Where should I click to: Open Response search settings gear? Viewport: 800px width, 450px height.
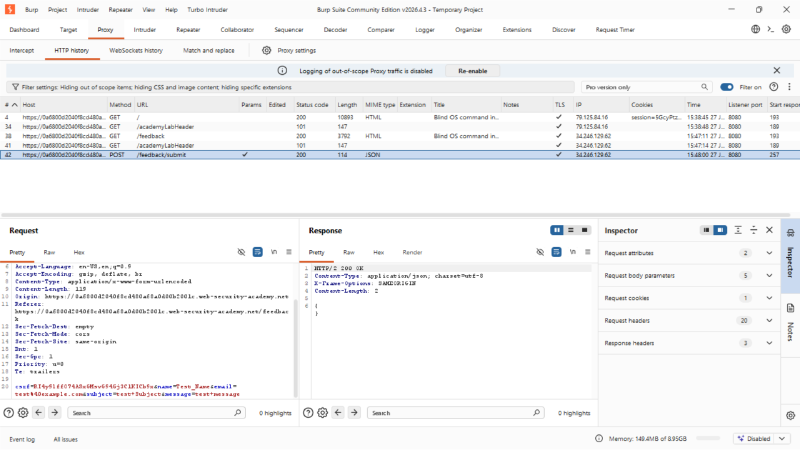[322, 413]
